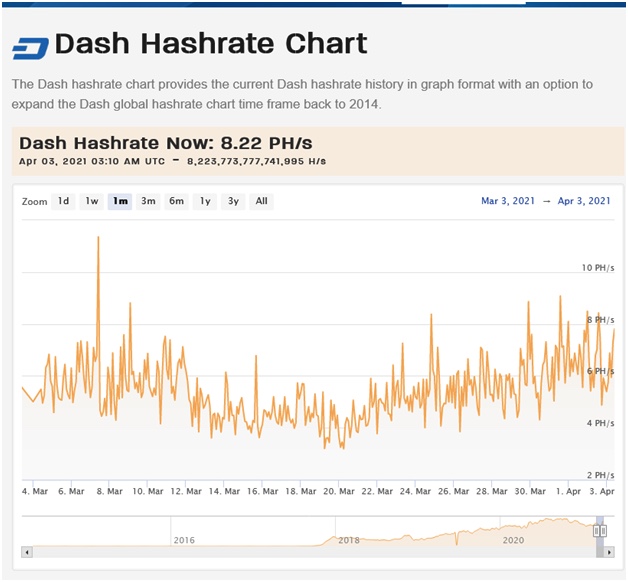Click the Dash Hashrate Chart heading
Viewport: 628px width, 582px height.
[x=211, y=44]
